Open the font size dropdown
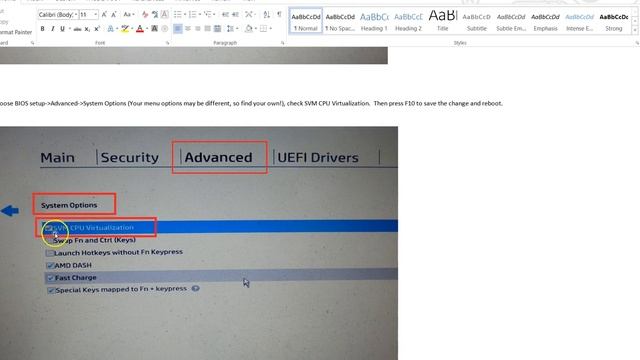The height and width of the screenshot is (360, 640). pos(96,15)
